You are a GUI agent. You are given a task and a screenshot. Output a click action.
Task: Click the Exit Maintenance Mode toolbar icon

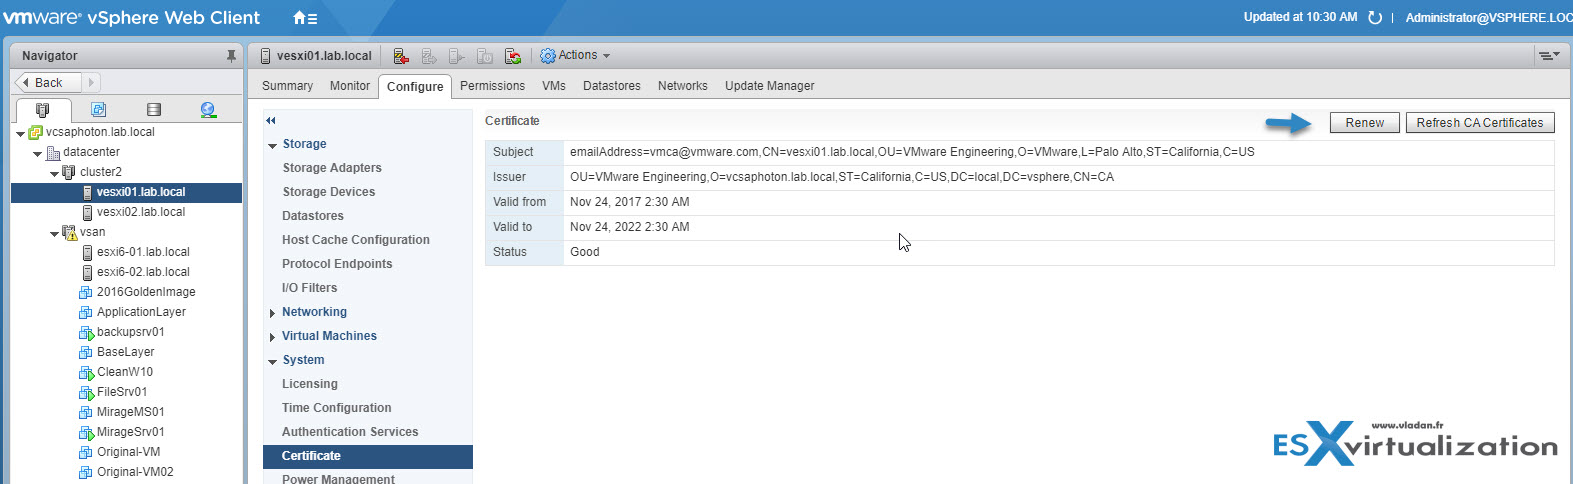[429, 56]
